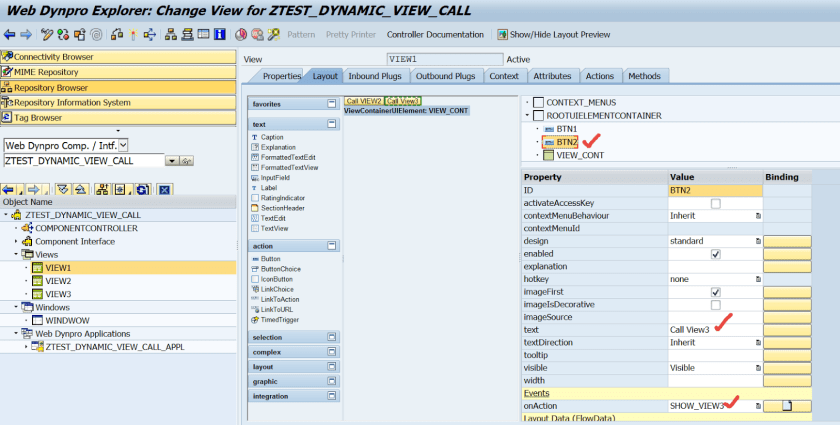Click the red-green Active/Inactive toolbar icon
The height and width of the screenshot is (425, 840).
(63, 35)
